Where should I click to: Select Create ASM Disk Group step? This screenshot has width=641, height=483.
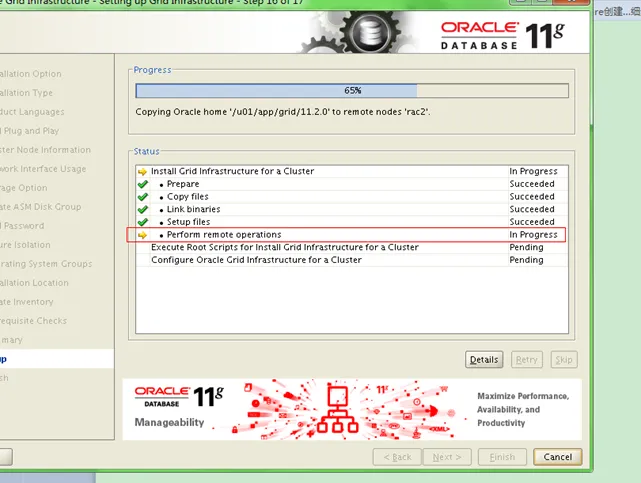(40, 207)
